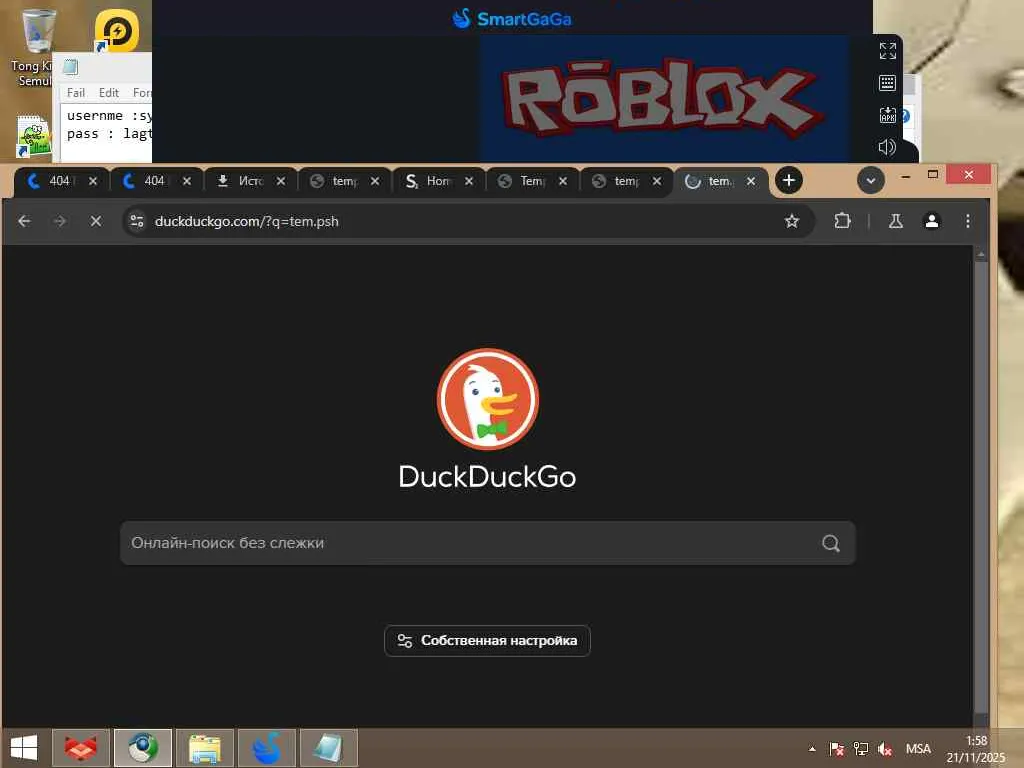Close the active loading tem tab
Image resolution: width=1024 pixels, height=768 pixels.
[x=751, y=181]
